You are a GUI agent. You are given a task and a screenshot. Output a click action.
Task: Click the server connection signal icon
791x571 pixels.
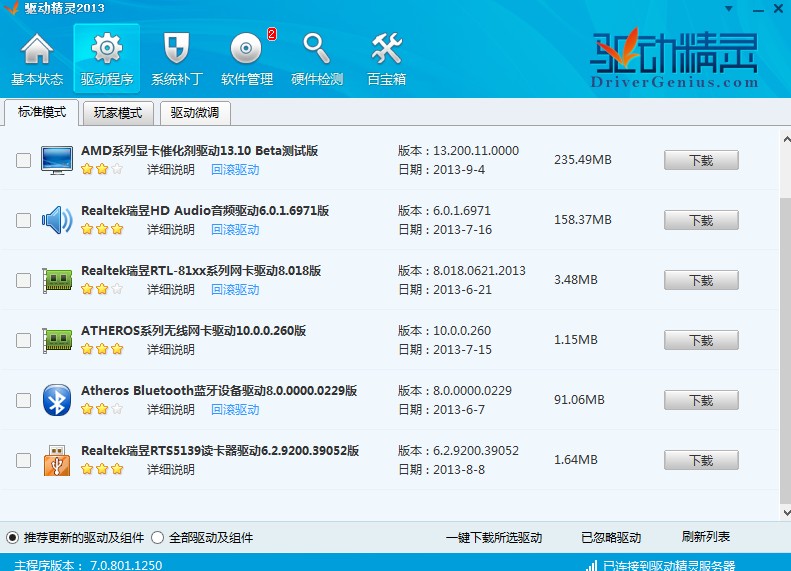click(x=591, y=565)
